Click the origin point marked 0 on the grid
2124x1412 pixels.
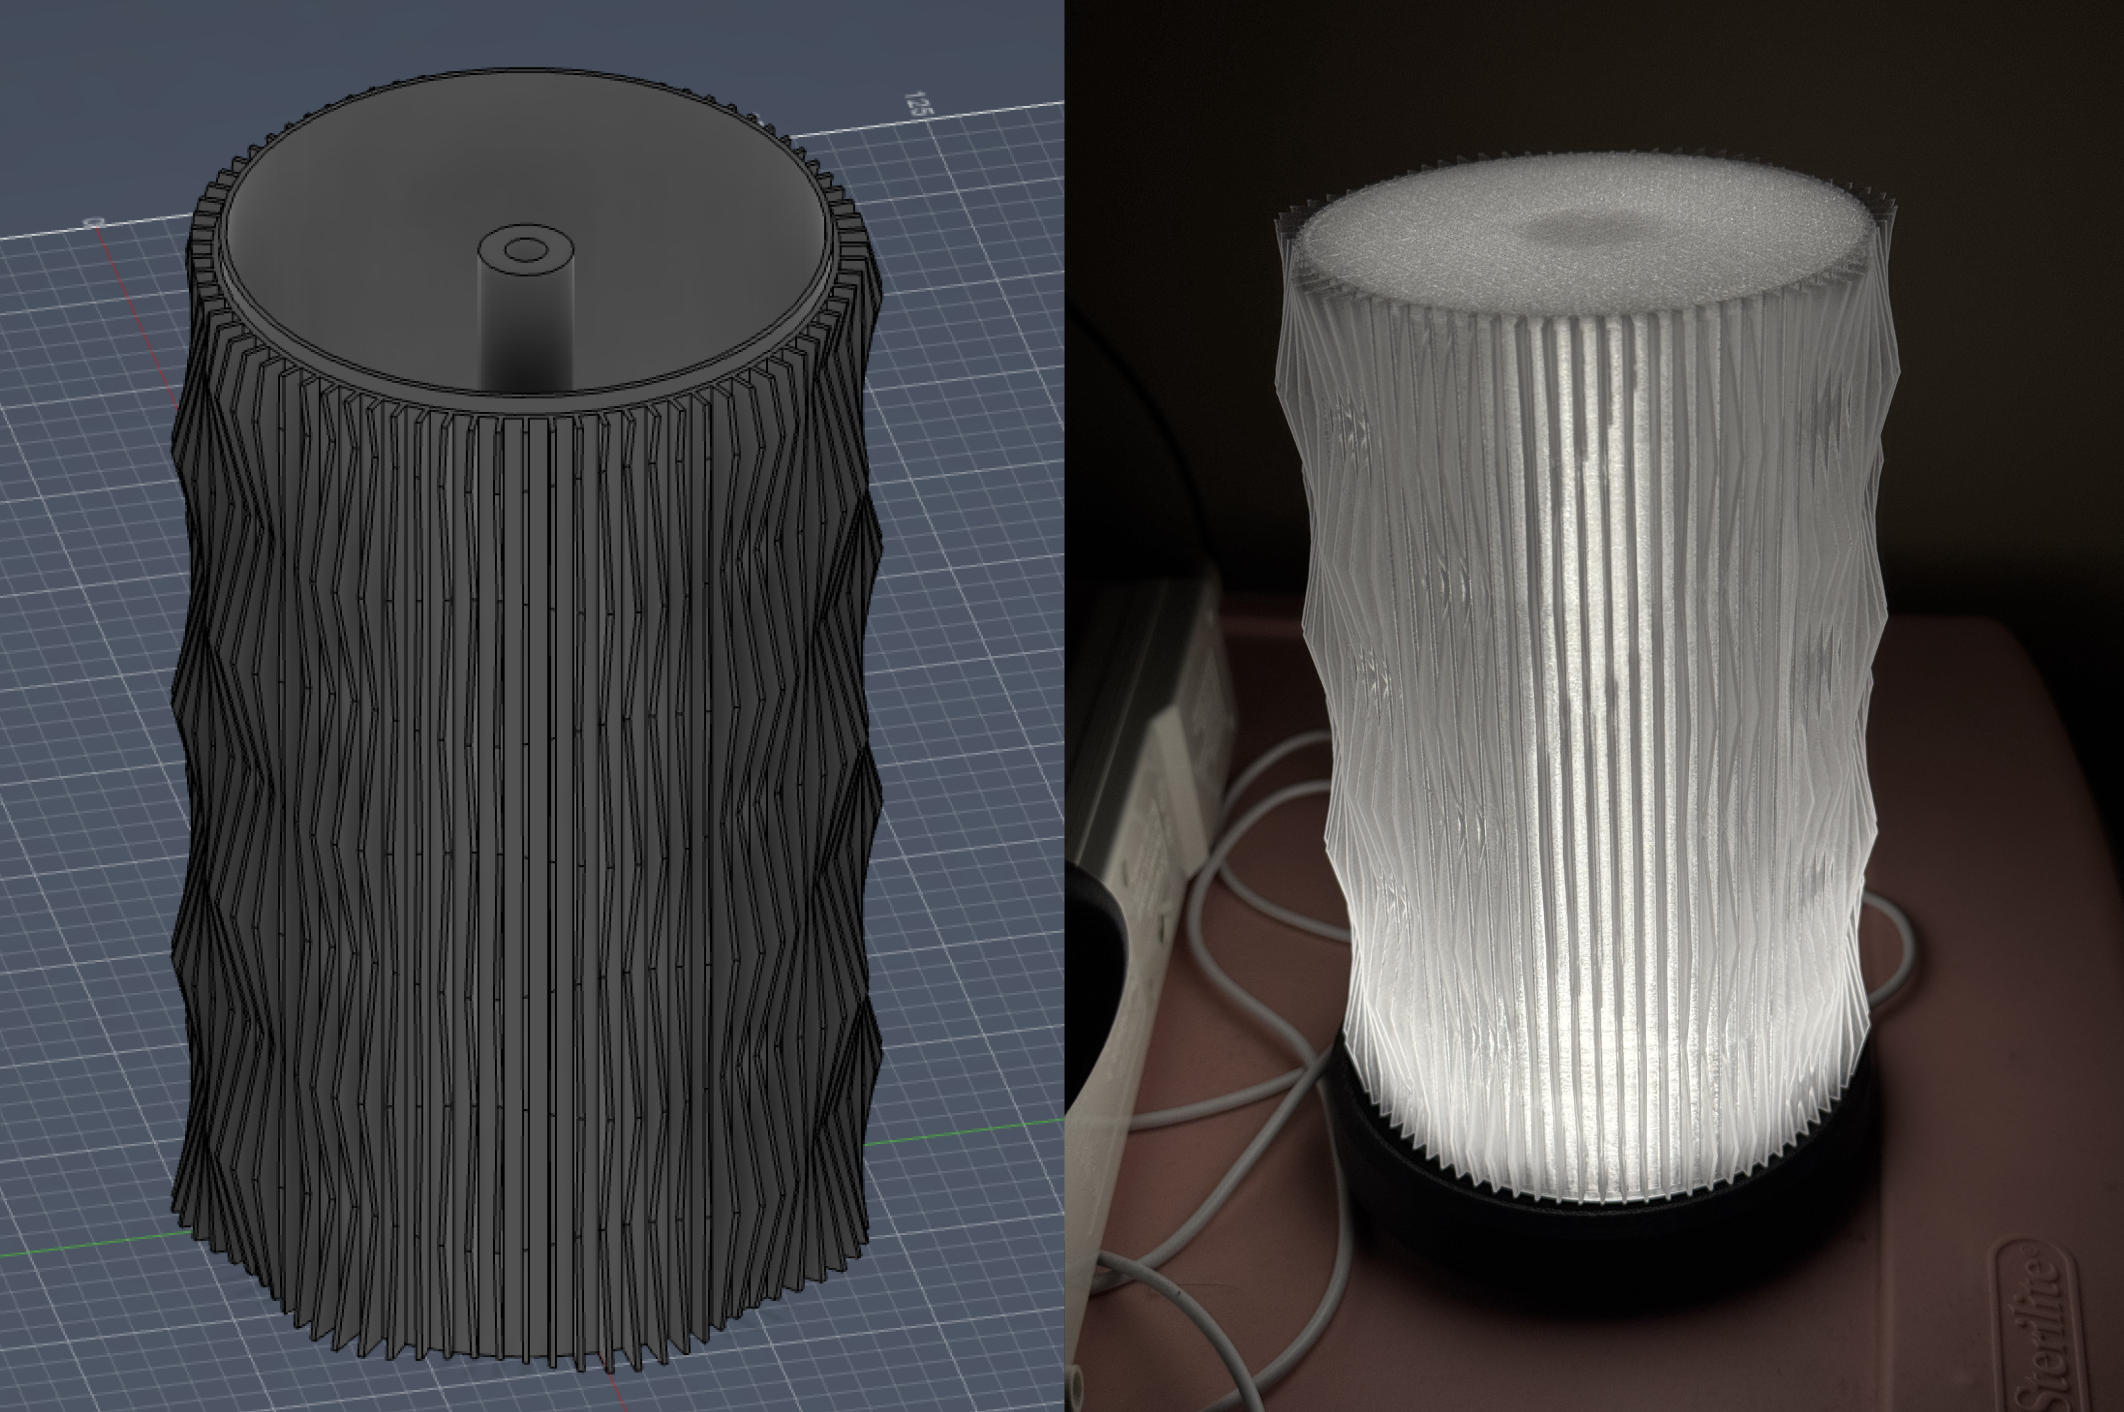point(95,222)
